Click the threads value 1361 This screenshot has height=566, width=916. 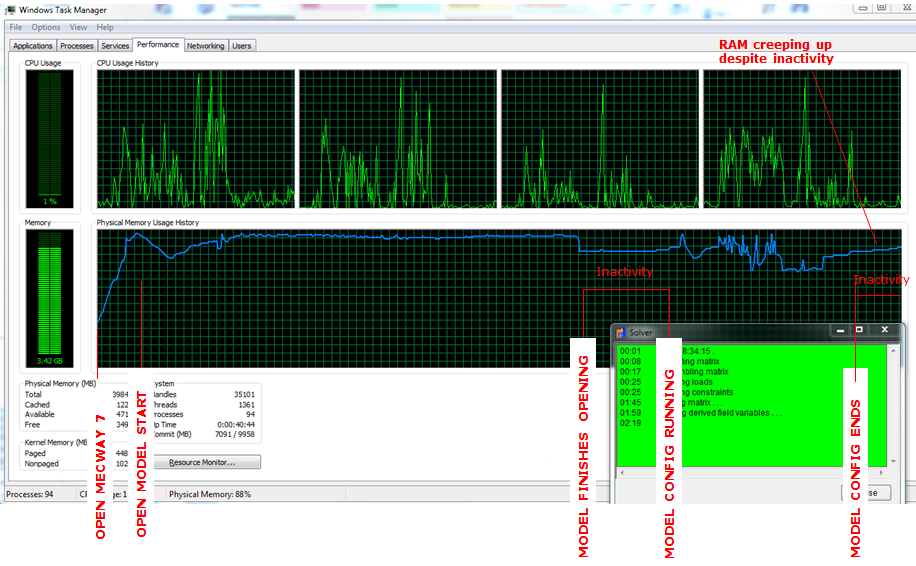point(247,404)
